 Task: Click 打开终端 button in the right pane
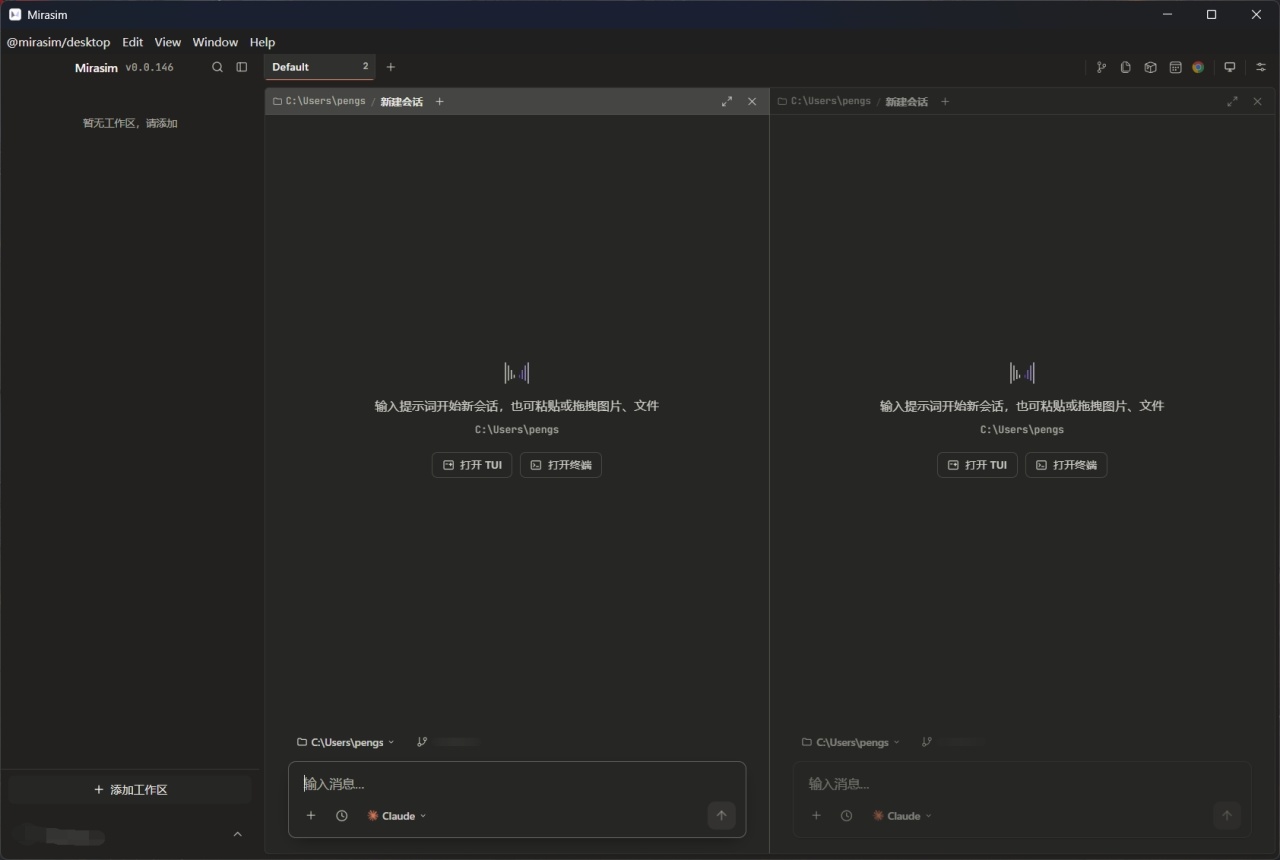tap(1066, 465)
